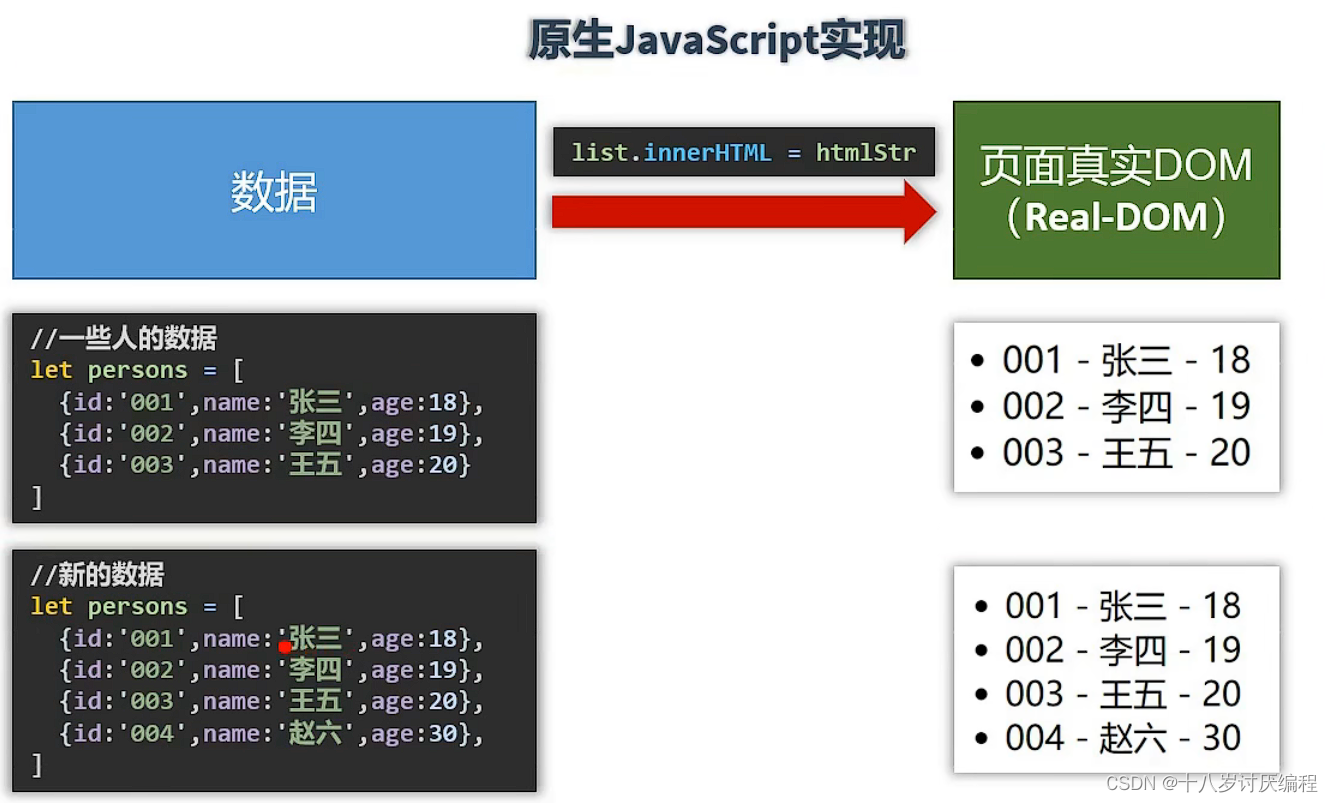Click the id:'004' 赵六 code row
Image resolution: width=1333 pixels, height=803 pixels.
271,734
